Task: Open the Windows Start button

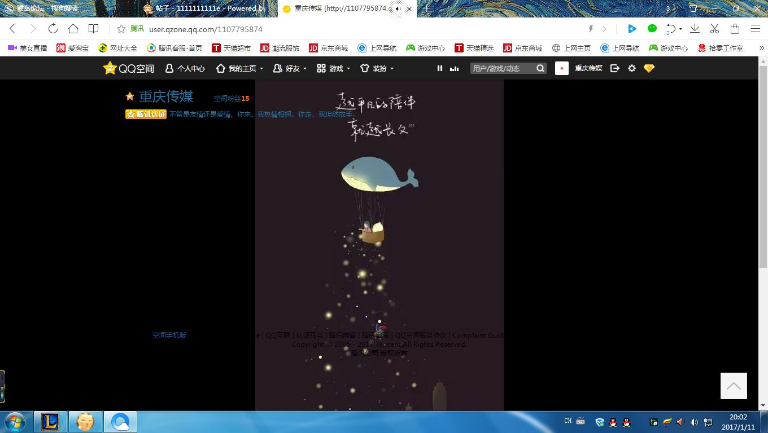Action: (15, 422)
